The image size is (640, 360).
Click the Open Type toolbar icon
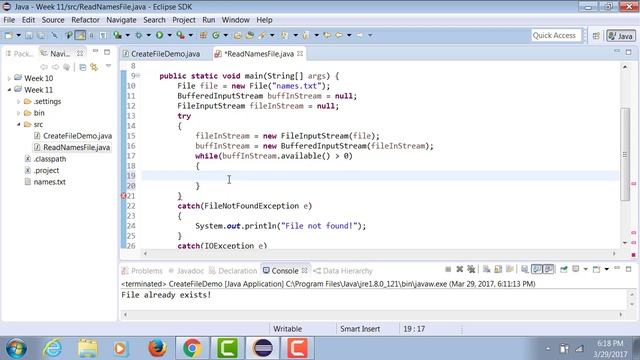point(237,36)
